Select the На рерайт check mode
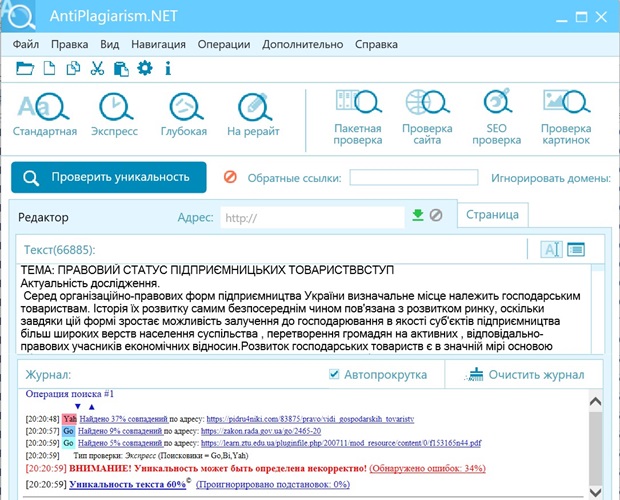The width and height of the screenshot is (620, 500). click(253, 115)
